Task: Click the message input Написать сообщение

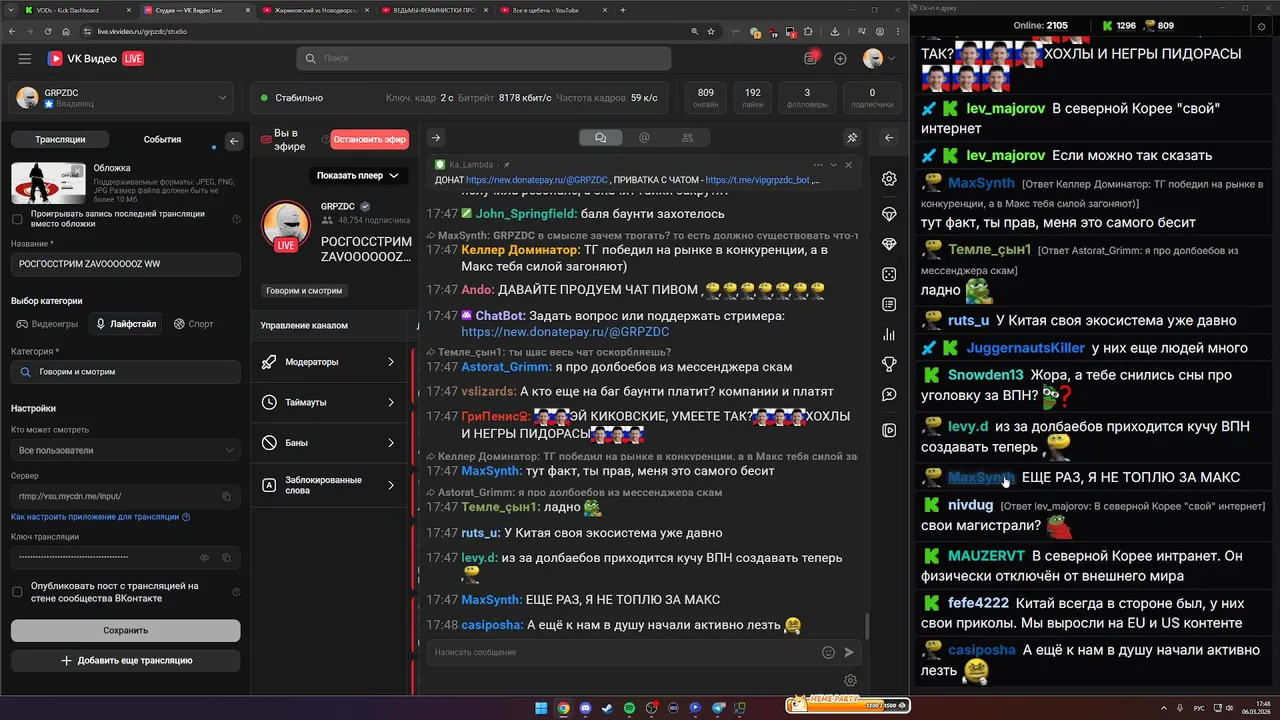Action: coord(623,652)
